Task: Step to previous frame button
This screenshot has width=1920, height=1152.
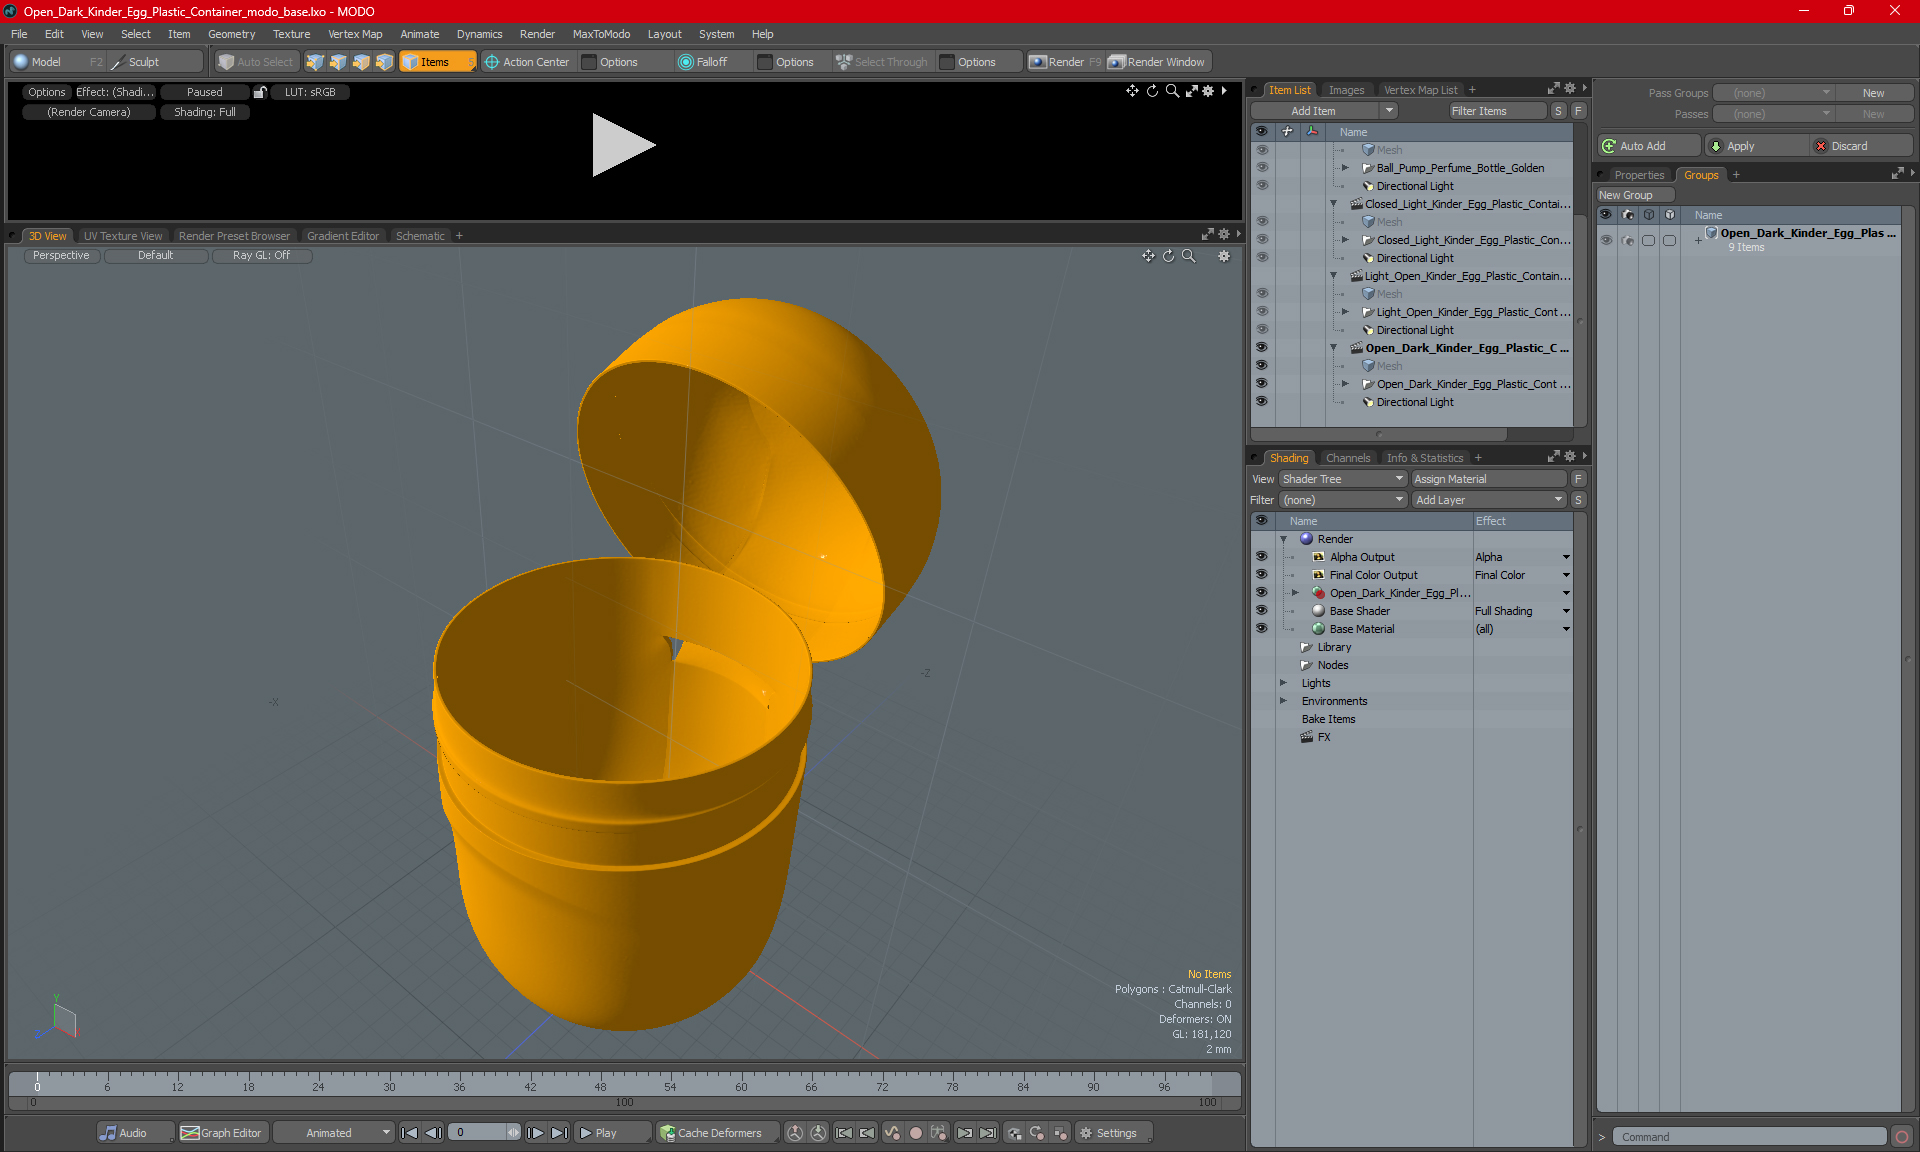Action: [433, 1133]
